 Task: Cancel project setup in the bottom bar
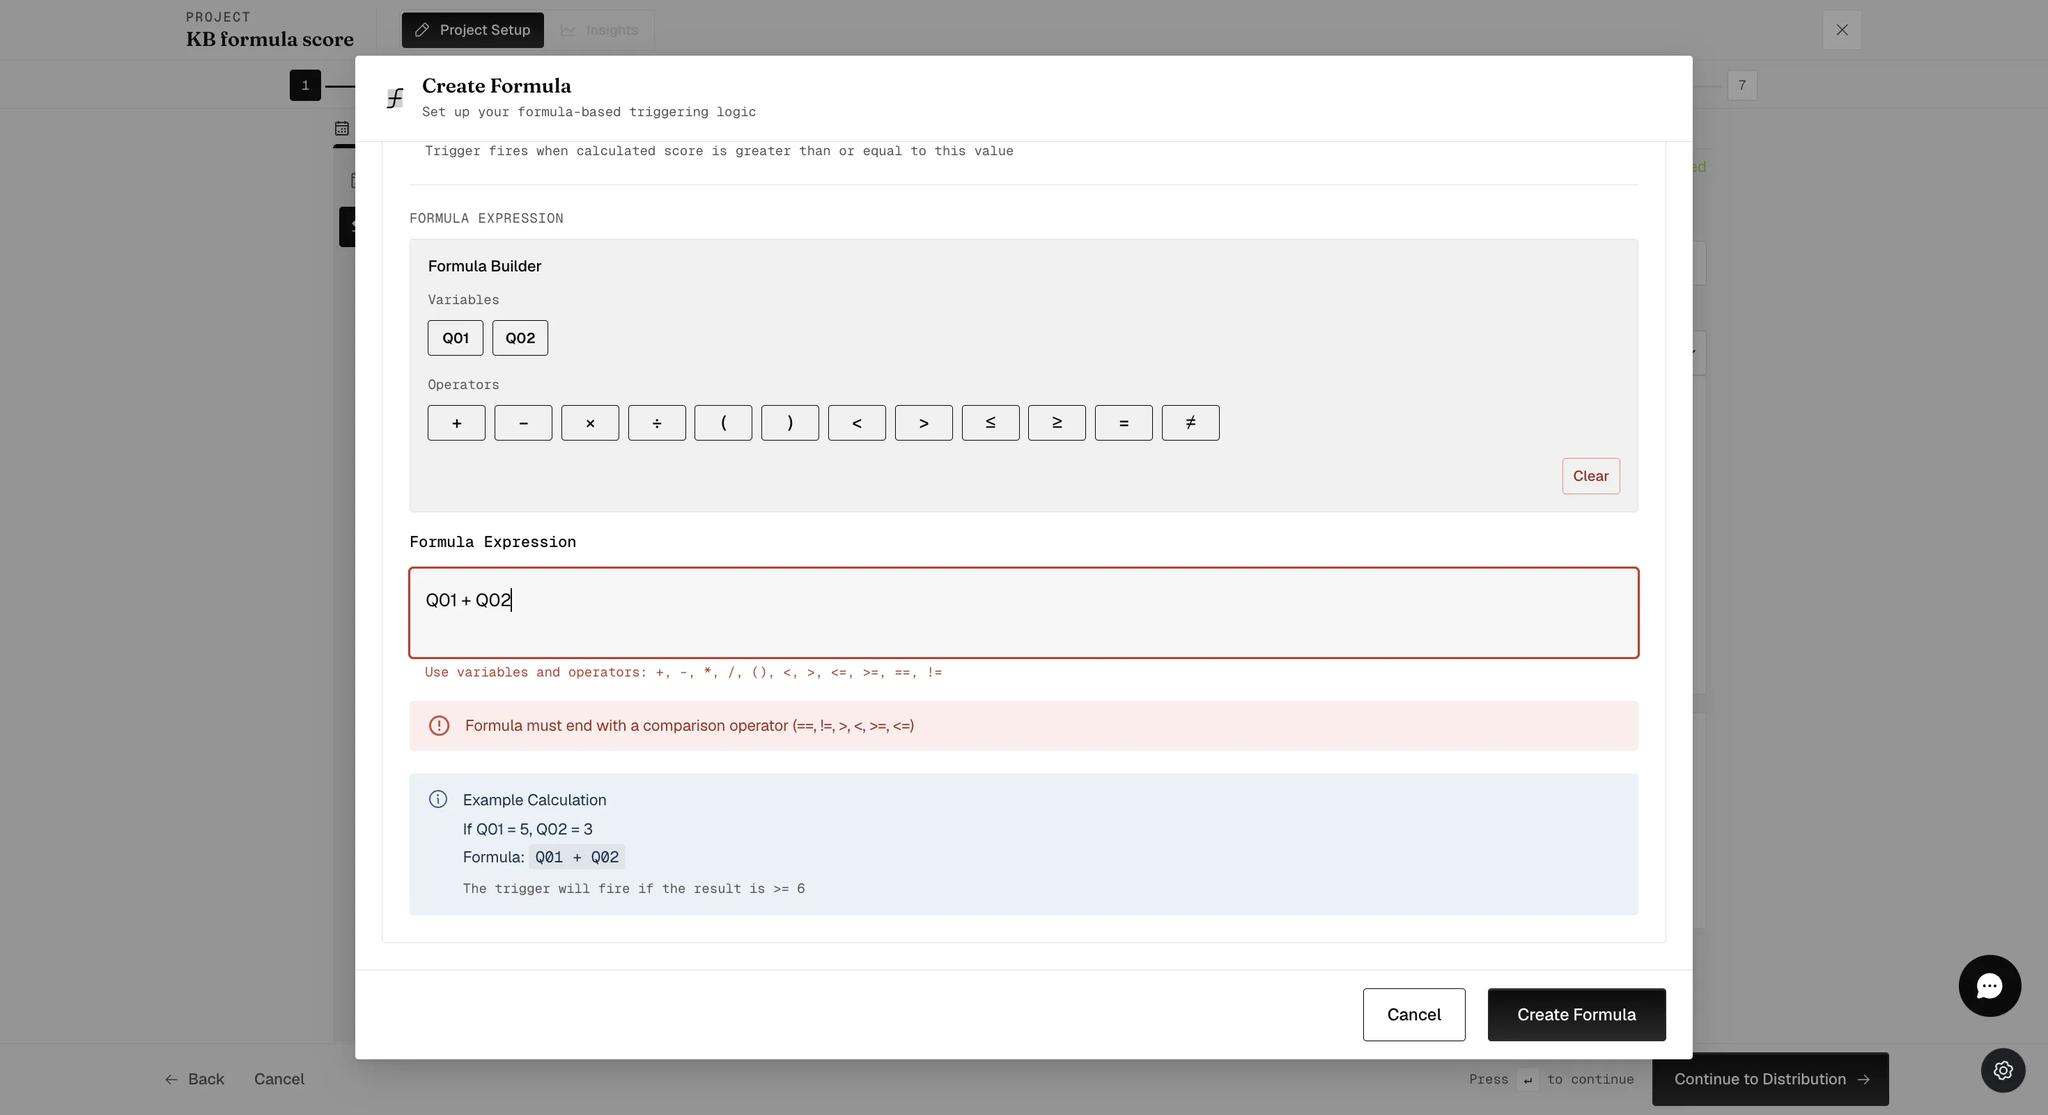[x=279, y=1079]
